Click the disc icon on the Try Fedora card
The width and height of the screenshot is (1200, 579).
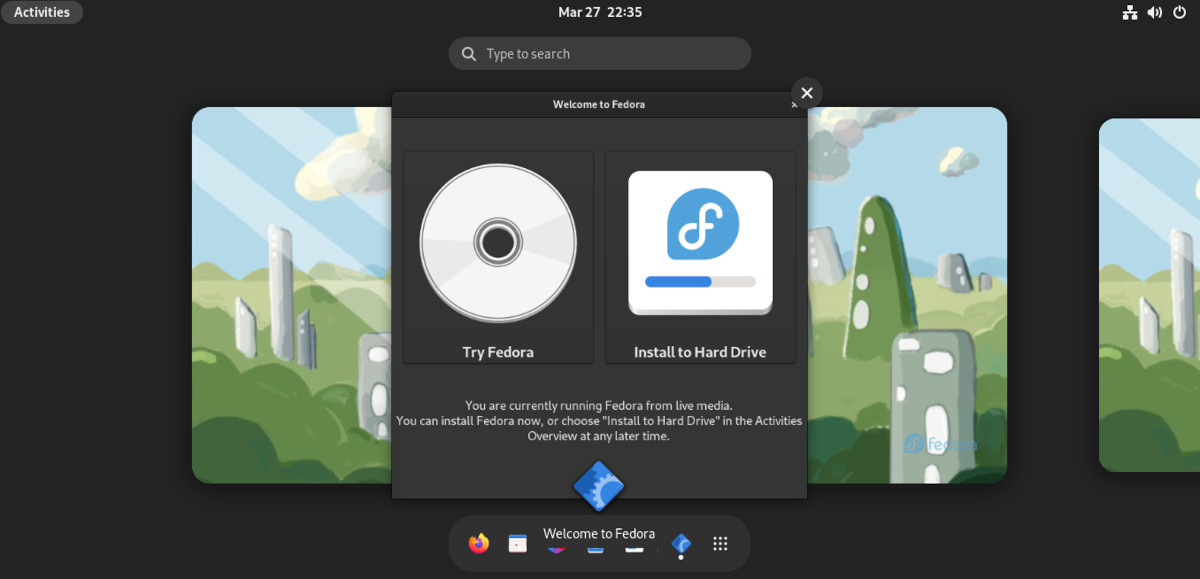point(498,242)
